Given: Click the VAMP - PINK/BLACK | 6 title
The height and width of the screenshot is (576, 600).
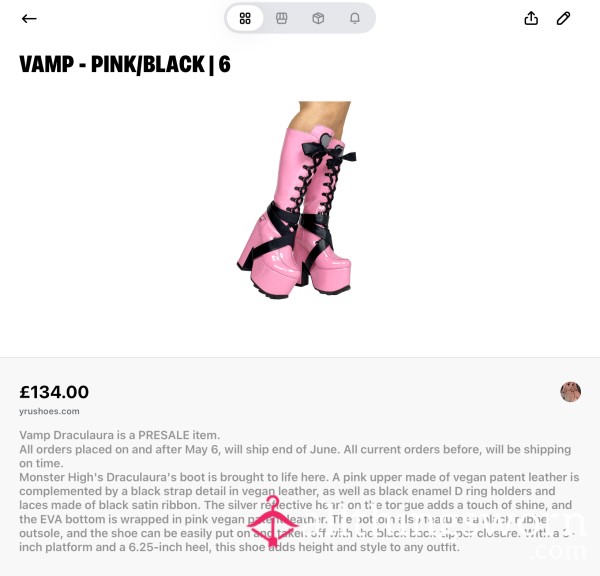Looking at the screenshot, I should (x=125, y=64).
